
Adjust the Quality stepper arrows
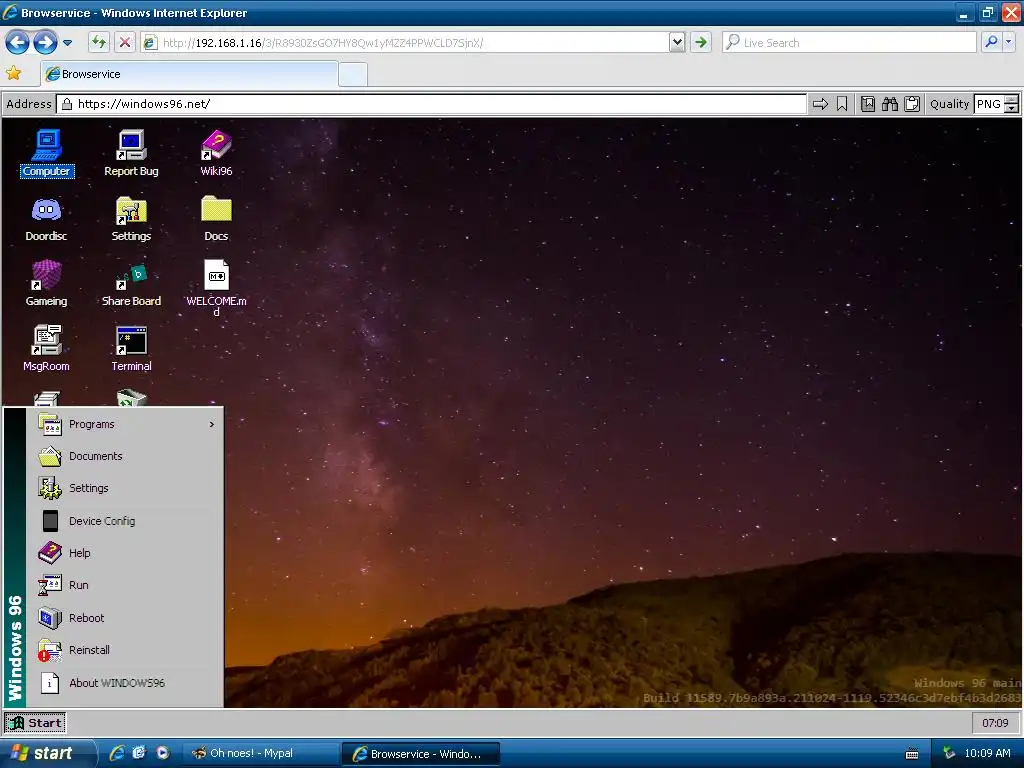click(1012, 104)
